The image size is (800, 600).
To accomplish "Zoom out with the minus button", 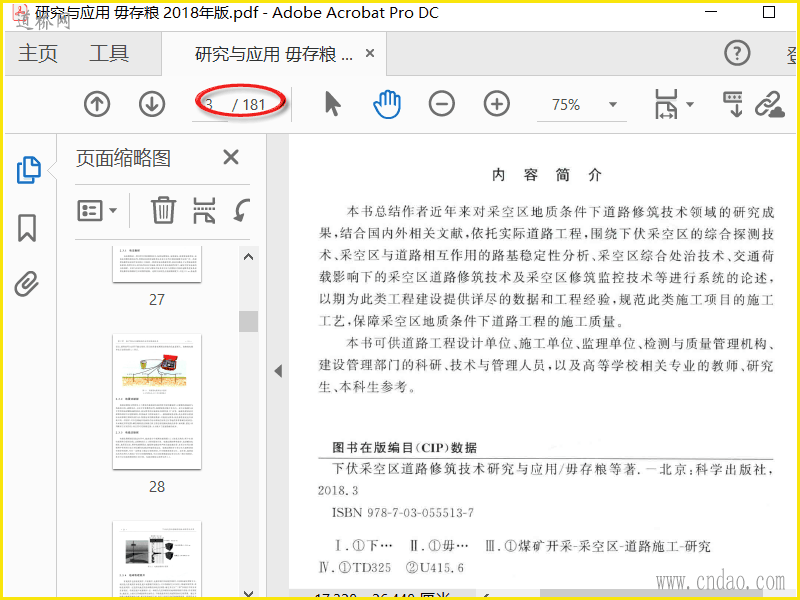I will (x=442, y=105).
